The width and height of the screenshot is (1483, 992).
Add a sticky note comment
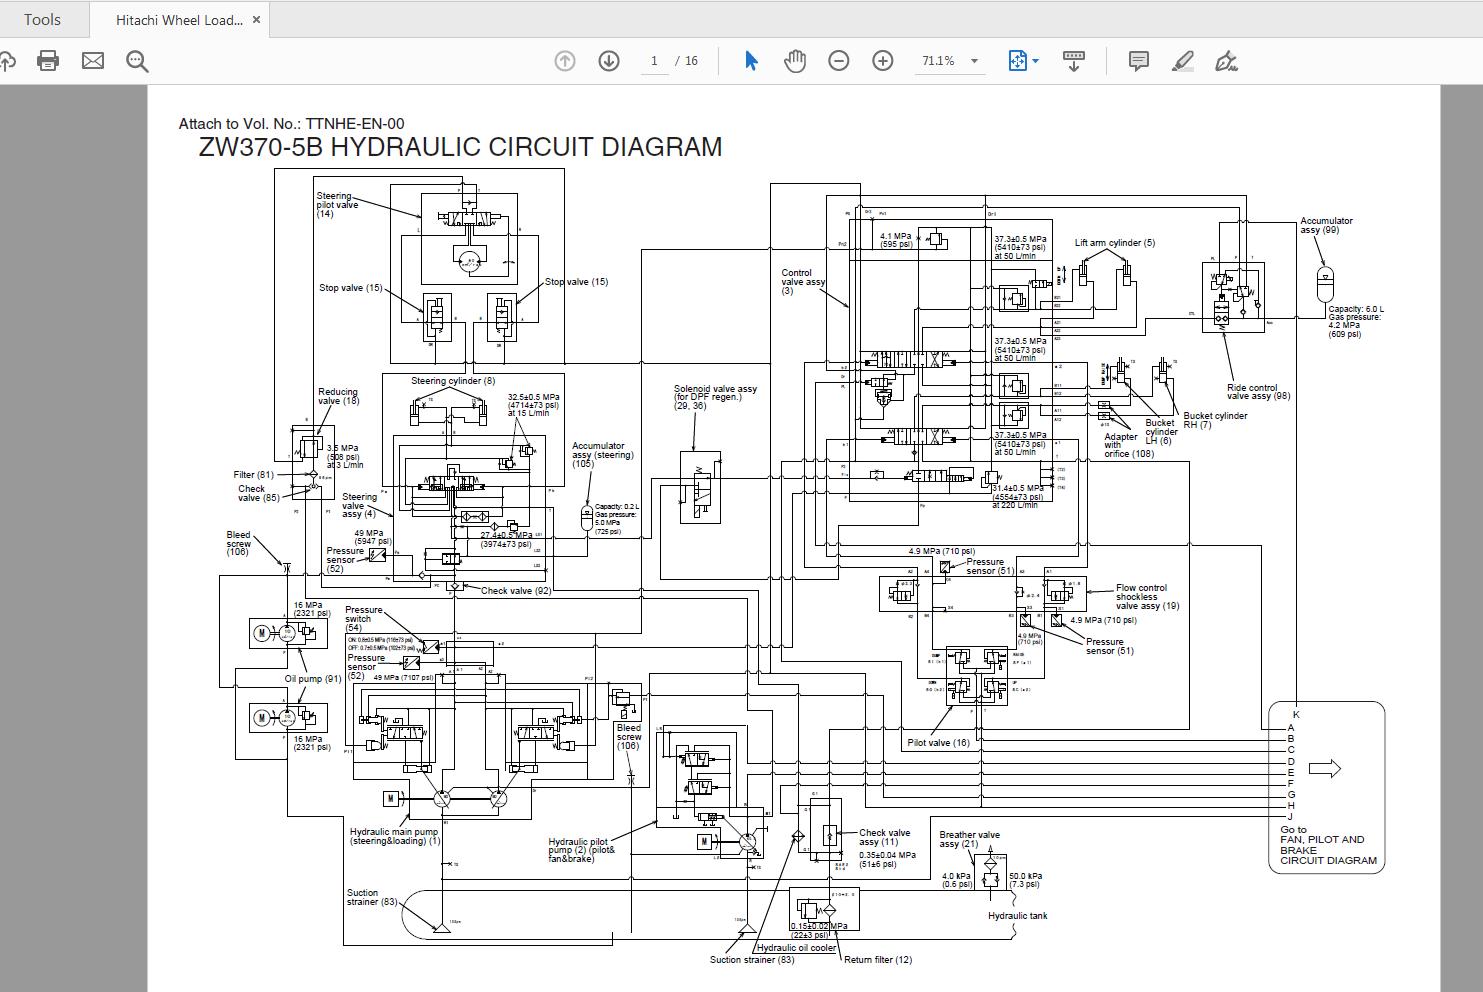(1137, 60)
